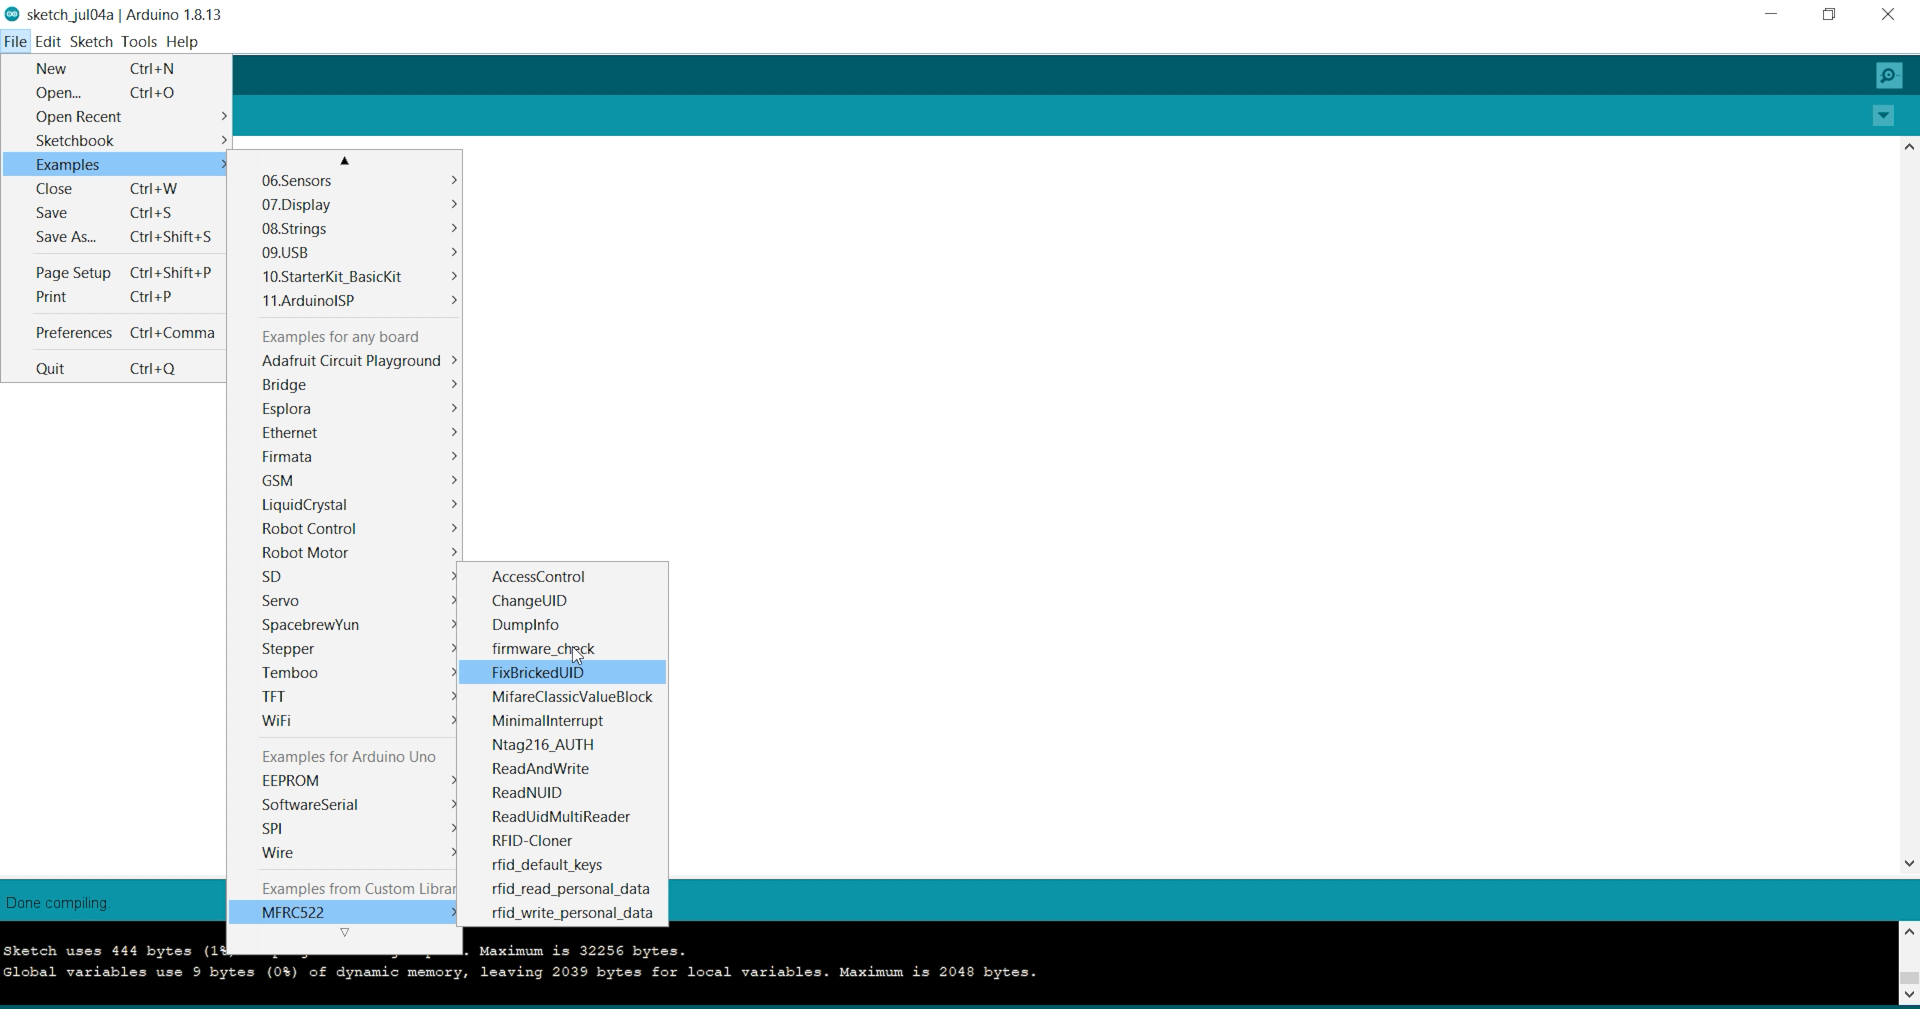Click editor scrollbar up arrow
Viewport: 1920px width, 1009px height.
pyautogui.click(x=1909, y=147)
